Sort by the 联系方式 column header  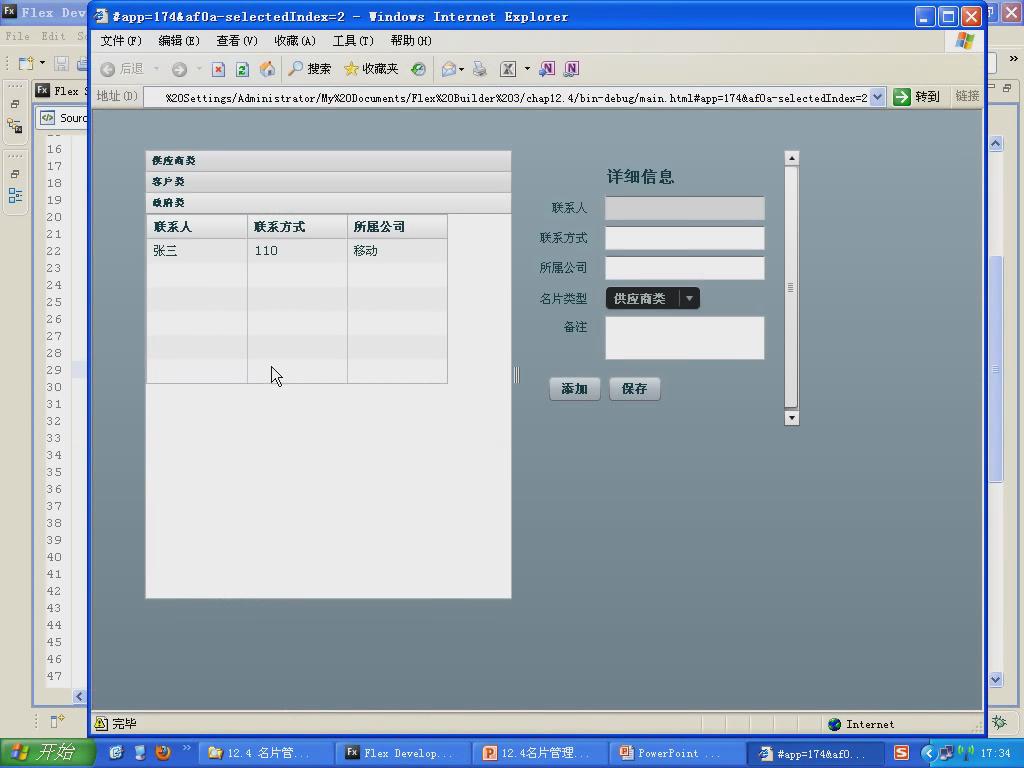click(297, 227)
